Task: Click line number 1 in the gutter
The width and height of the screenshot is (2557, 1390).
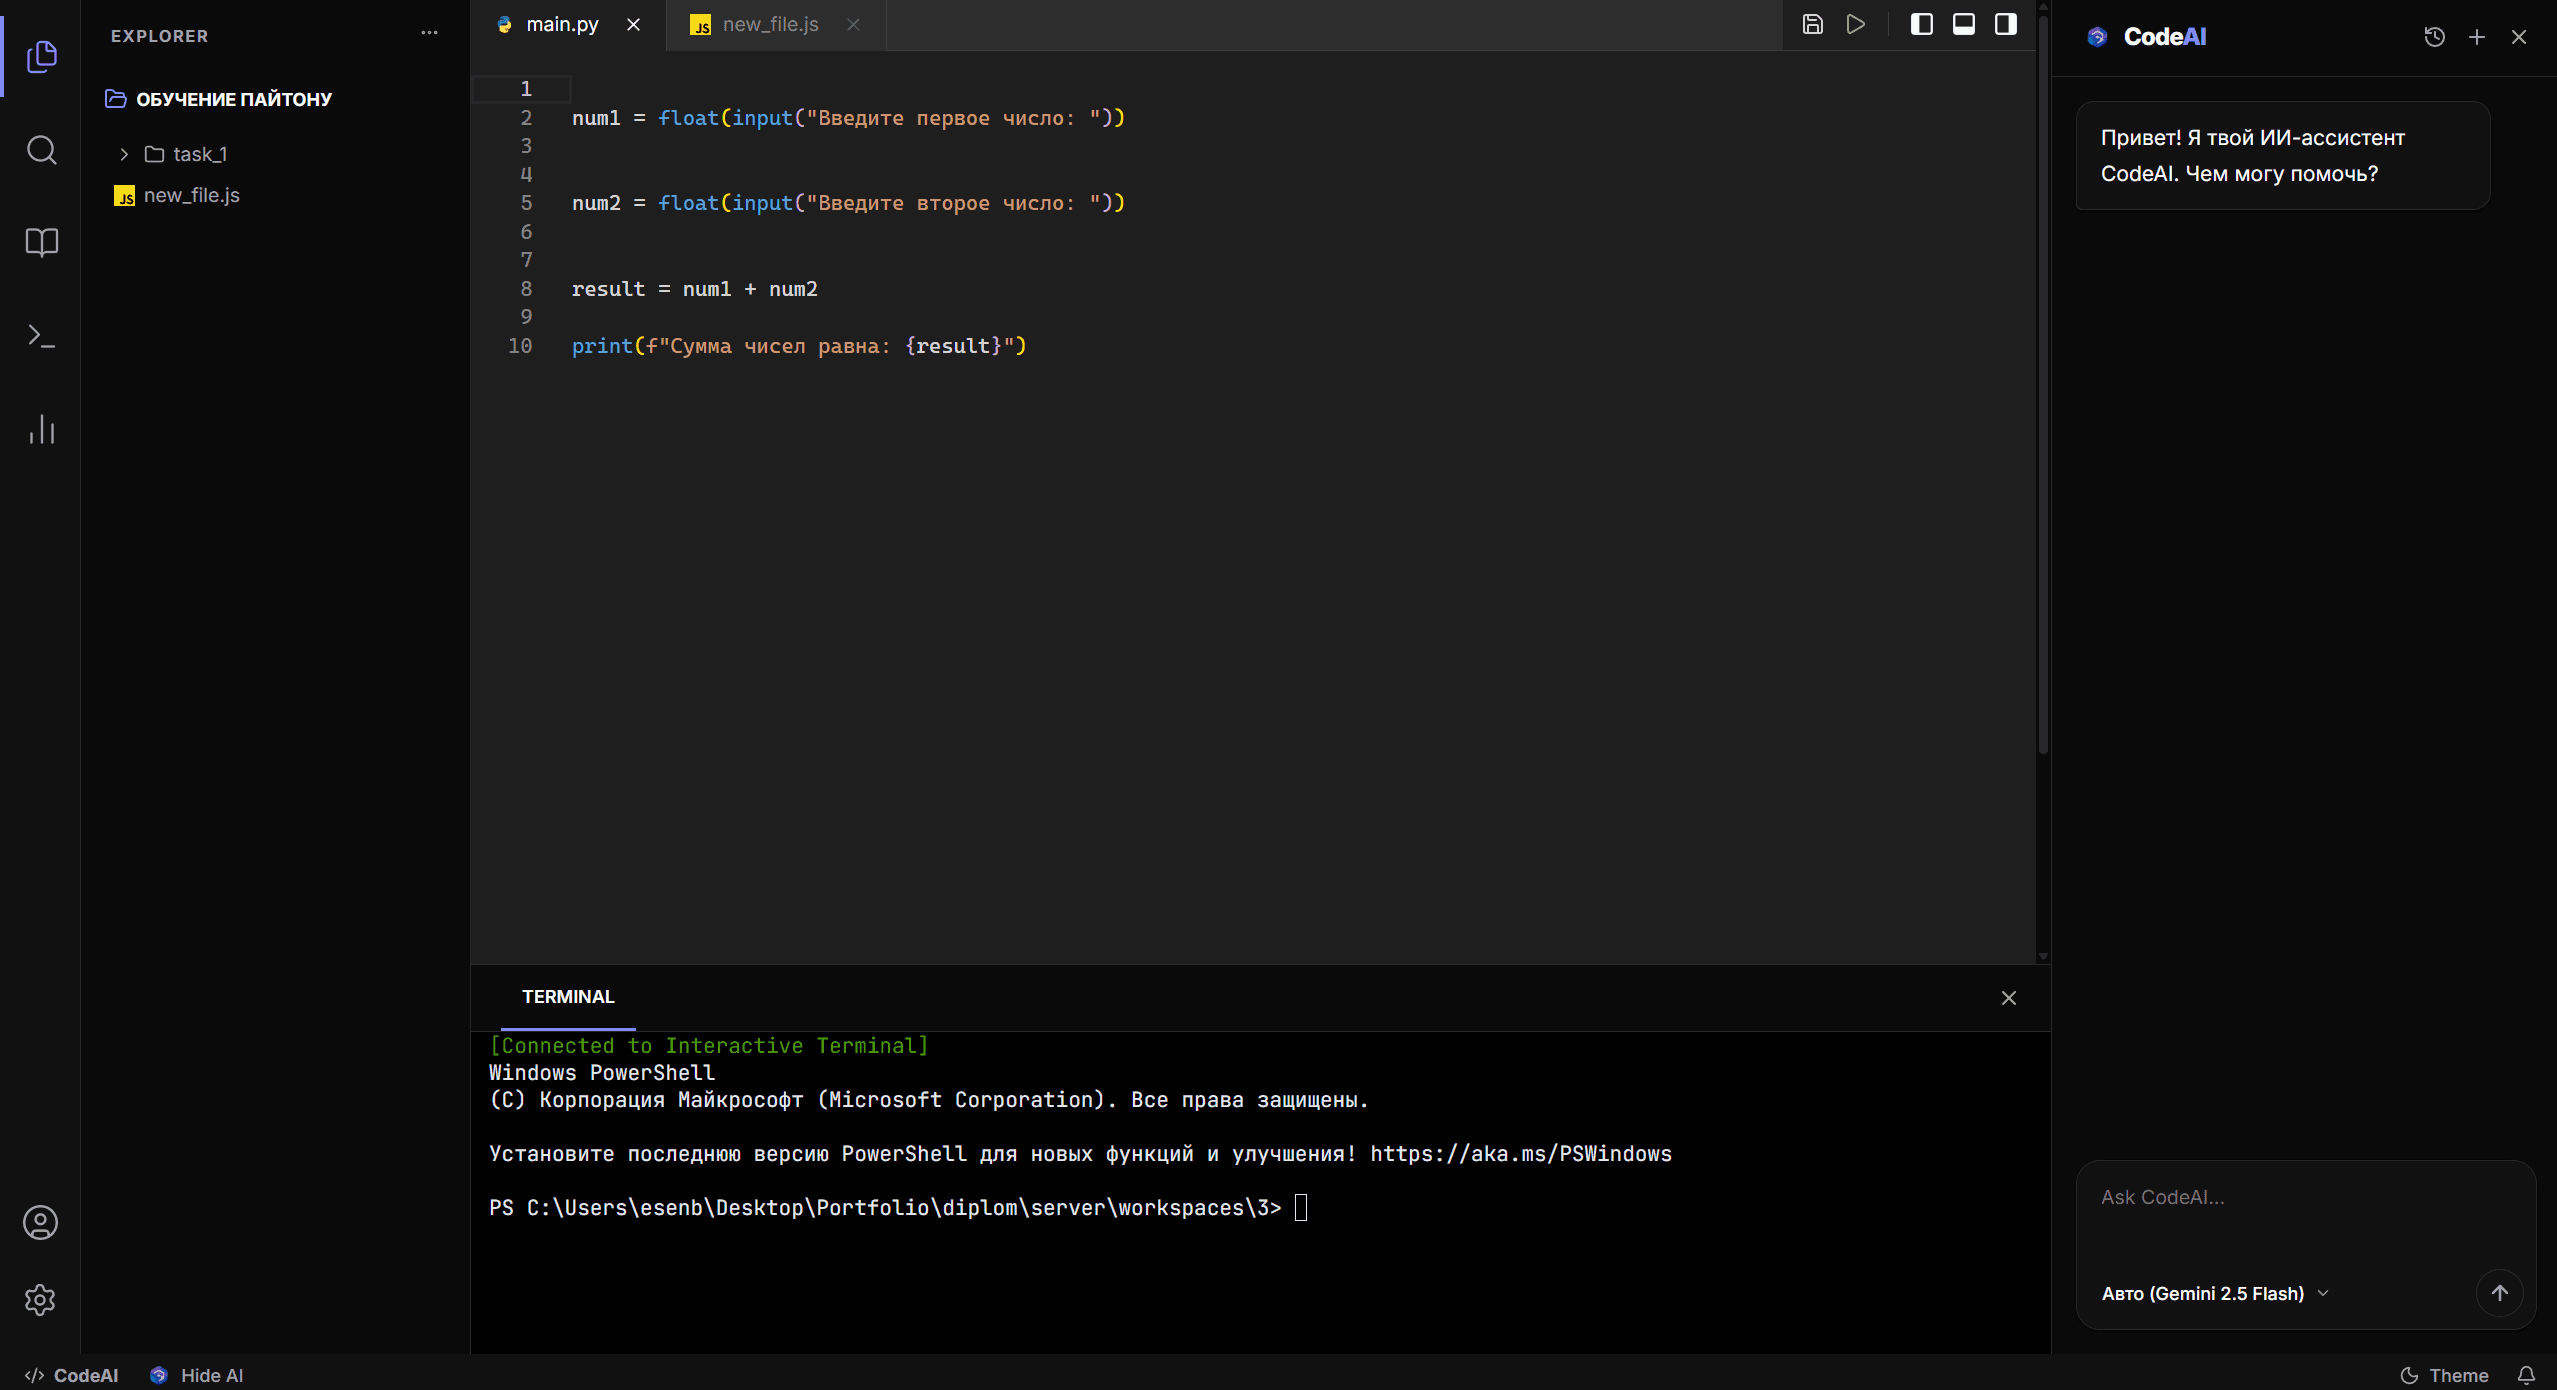Action: pos(526,89)
